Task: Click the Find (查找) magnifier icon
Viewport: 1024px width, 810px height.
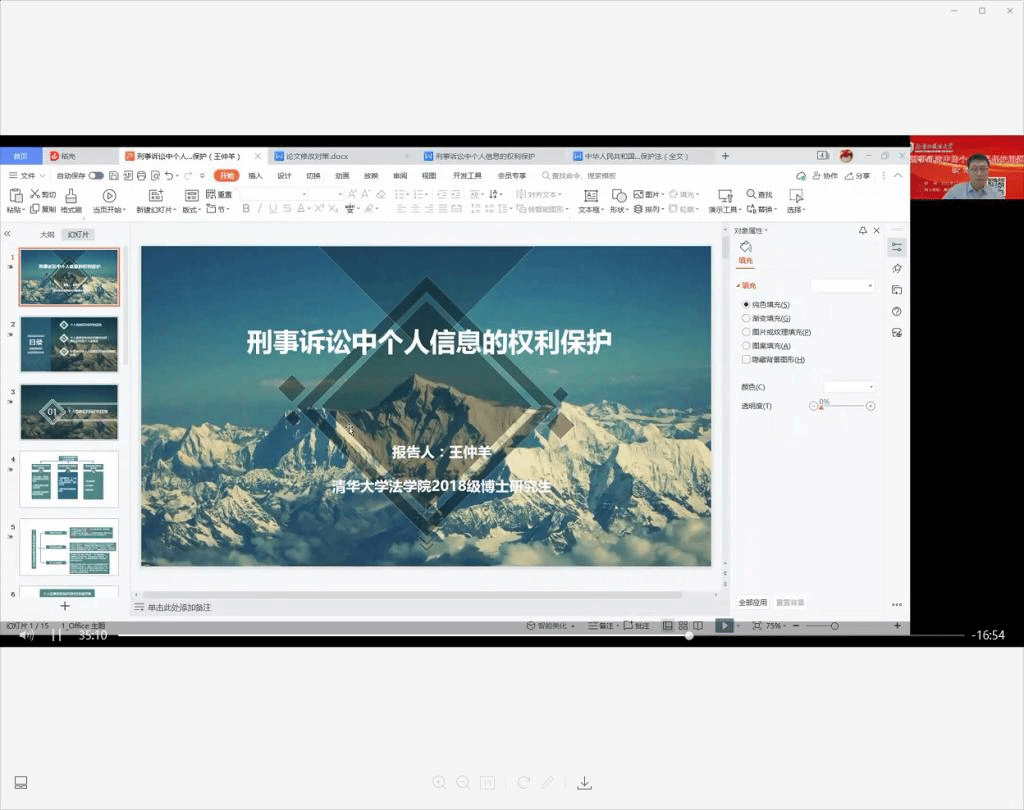Action: pos(751,194)
